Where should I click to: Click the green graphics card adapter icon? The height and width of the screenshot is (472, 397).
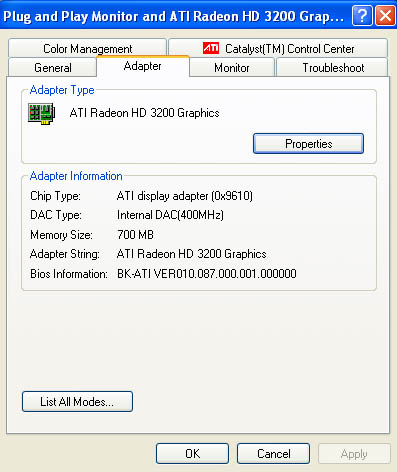click(42, 113)
